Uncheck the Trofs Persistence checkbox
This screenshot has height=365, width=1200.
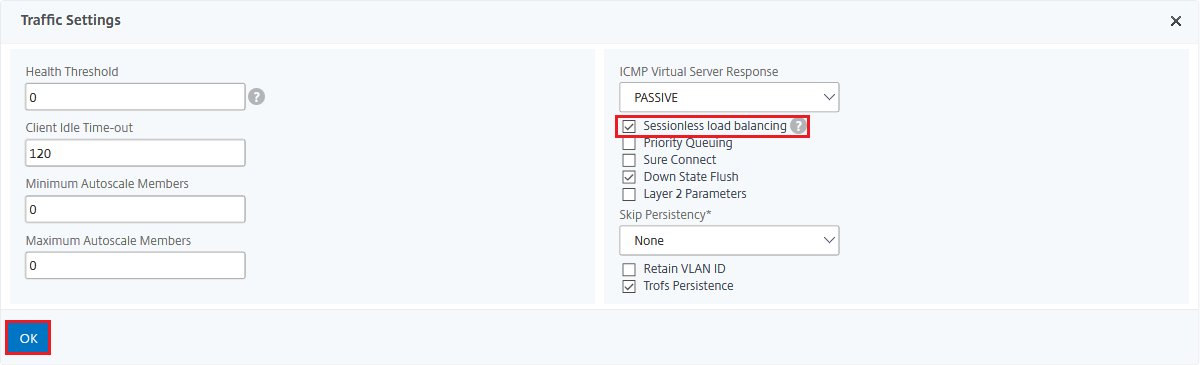[x=629, y=287]
